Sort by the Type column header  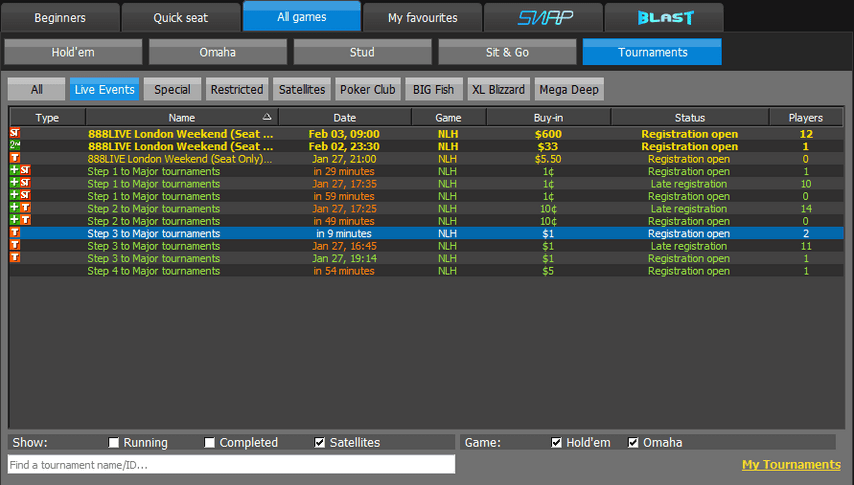(x=47, y=117)
